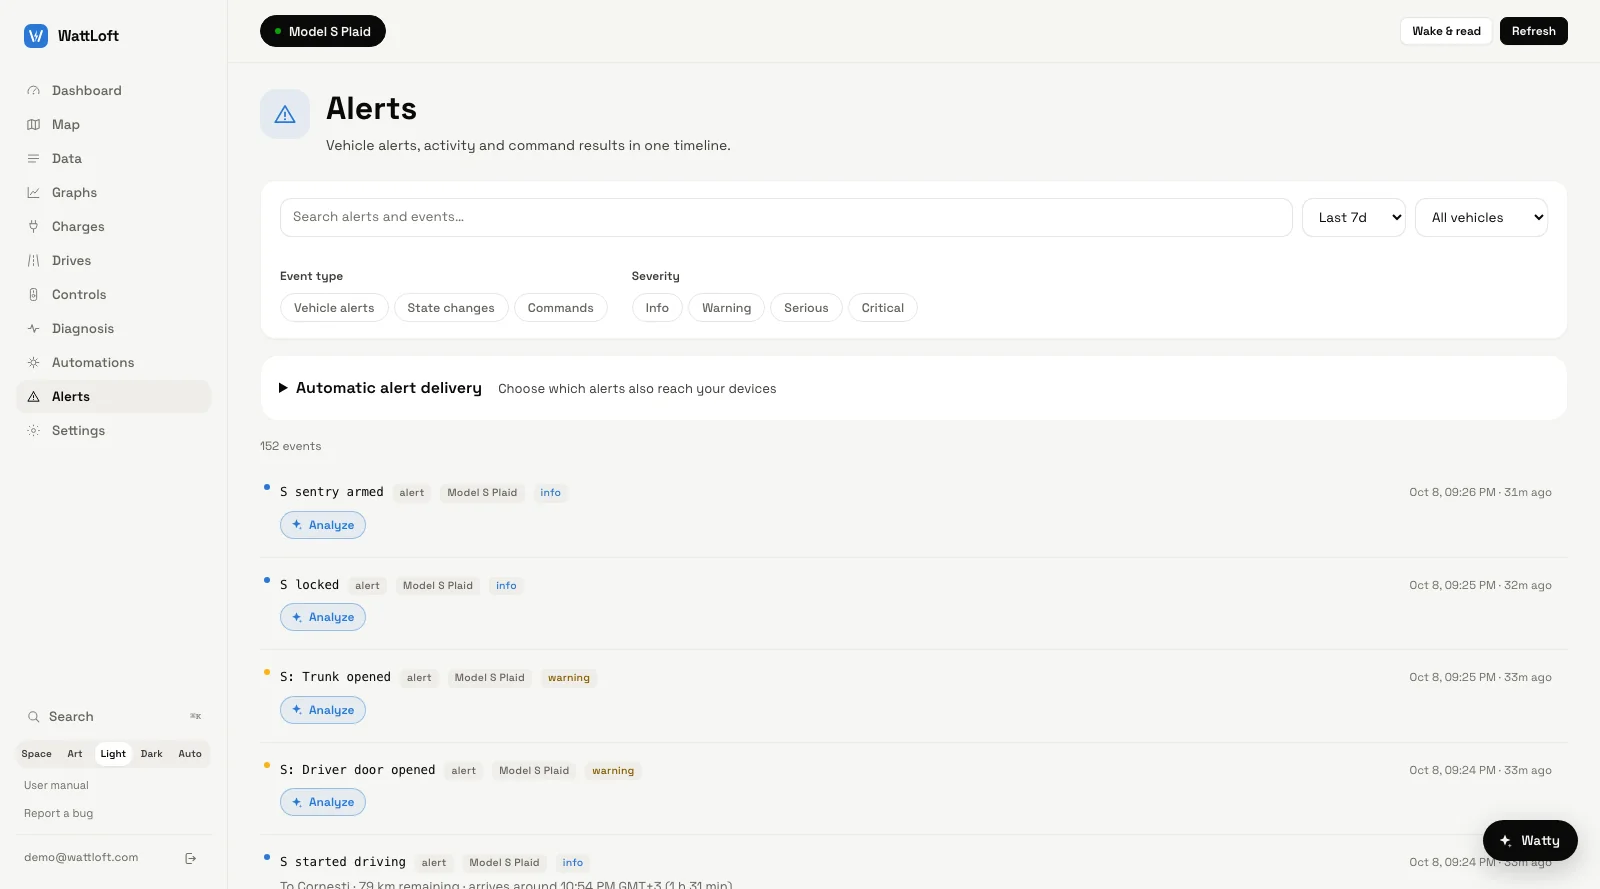Screen dimensions: 1600x889
Task: Open the sidebar Search box
Action: (x=113, y=717)
